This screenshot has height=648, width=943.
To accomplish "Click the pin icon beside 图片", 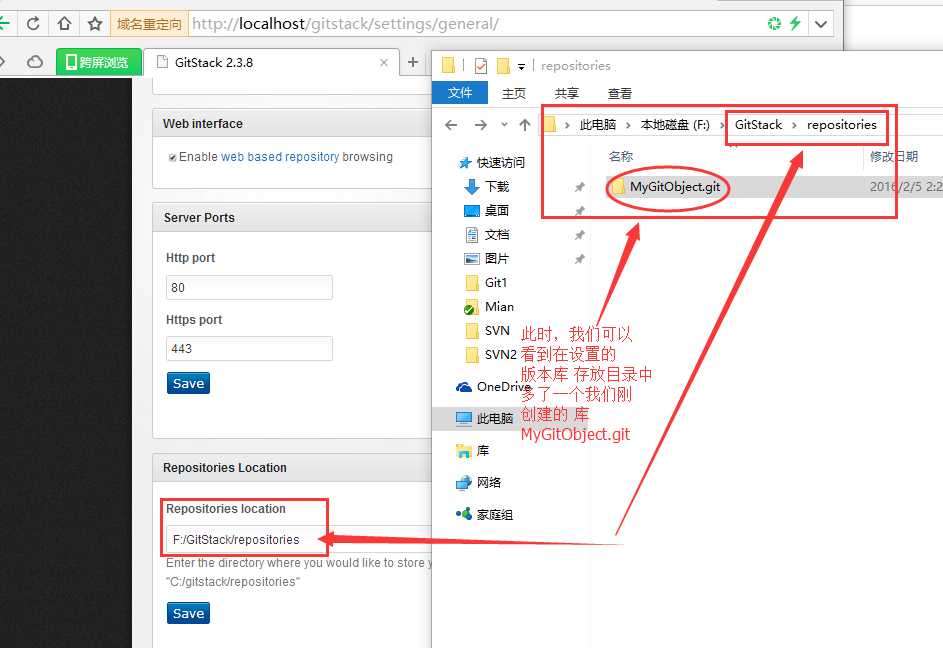I will (580, 259).
